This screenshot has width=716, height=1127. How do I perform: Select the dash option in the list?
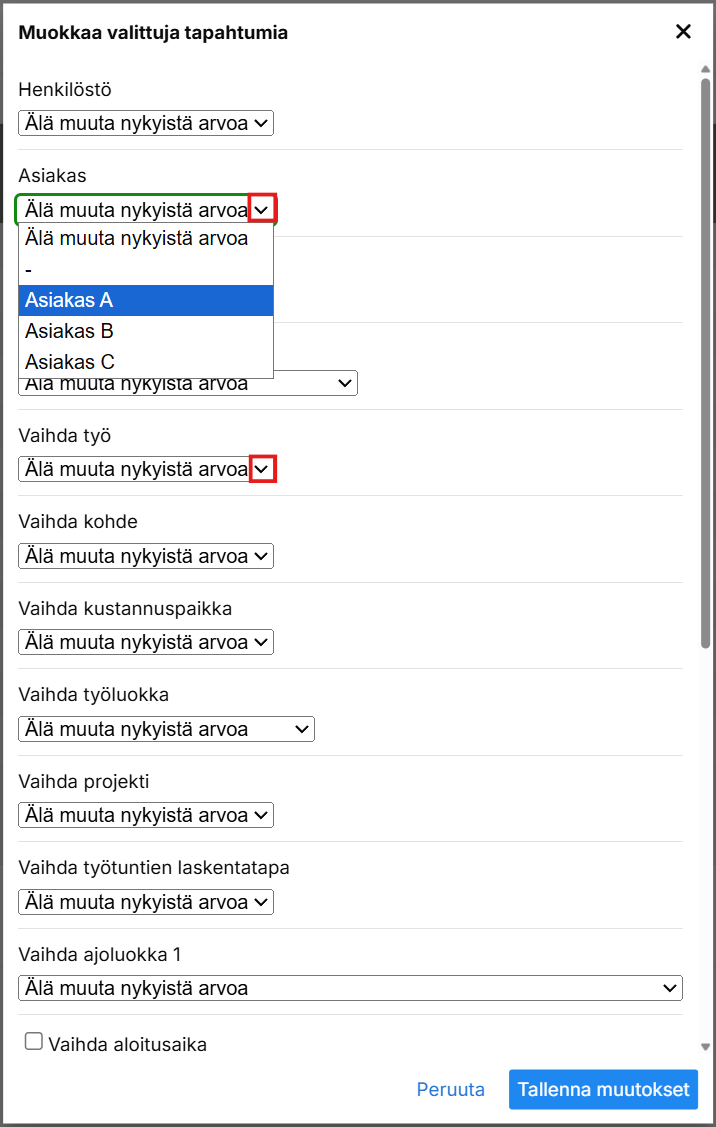145,270
